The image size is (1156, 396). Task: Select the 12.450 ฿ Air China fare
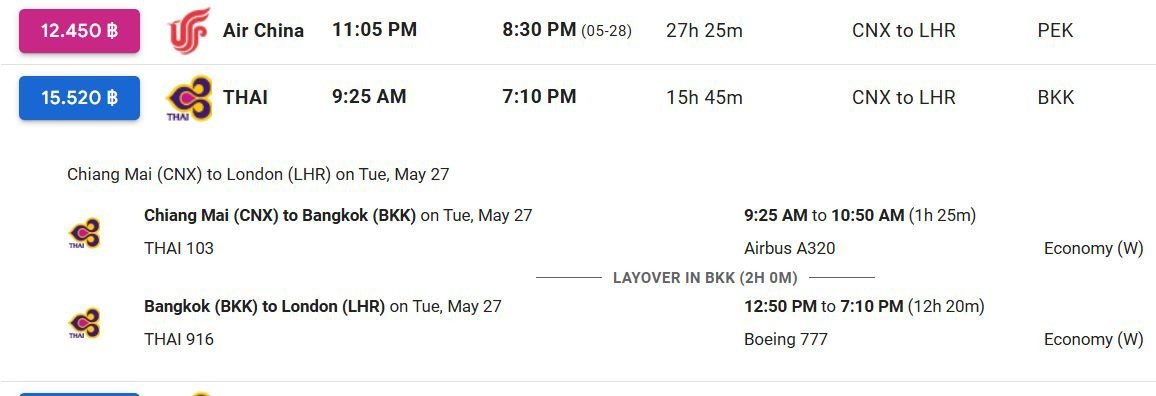click(80, 31)
